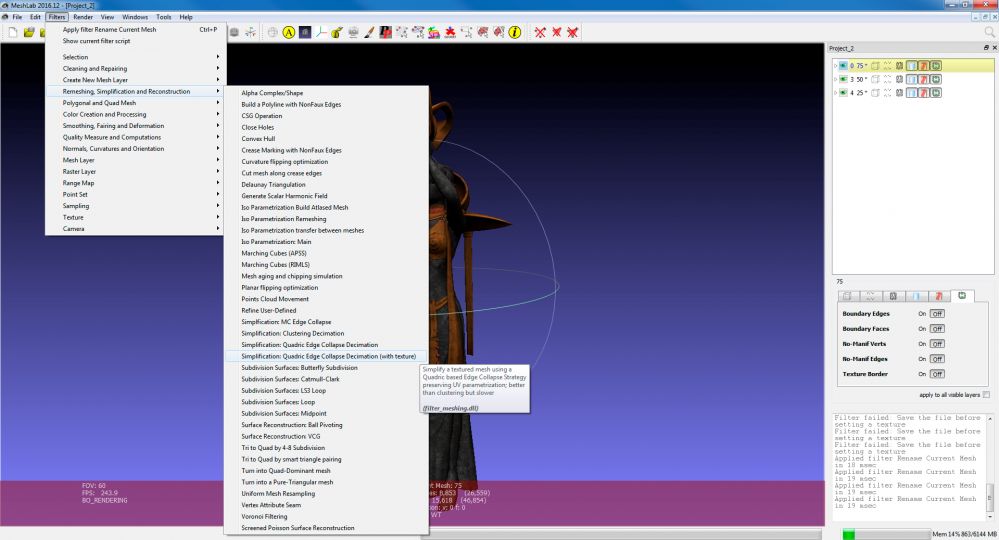
Task: Check 'apply to all visible layers' checkbox
Action: [986, 395]
